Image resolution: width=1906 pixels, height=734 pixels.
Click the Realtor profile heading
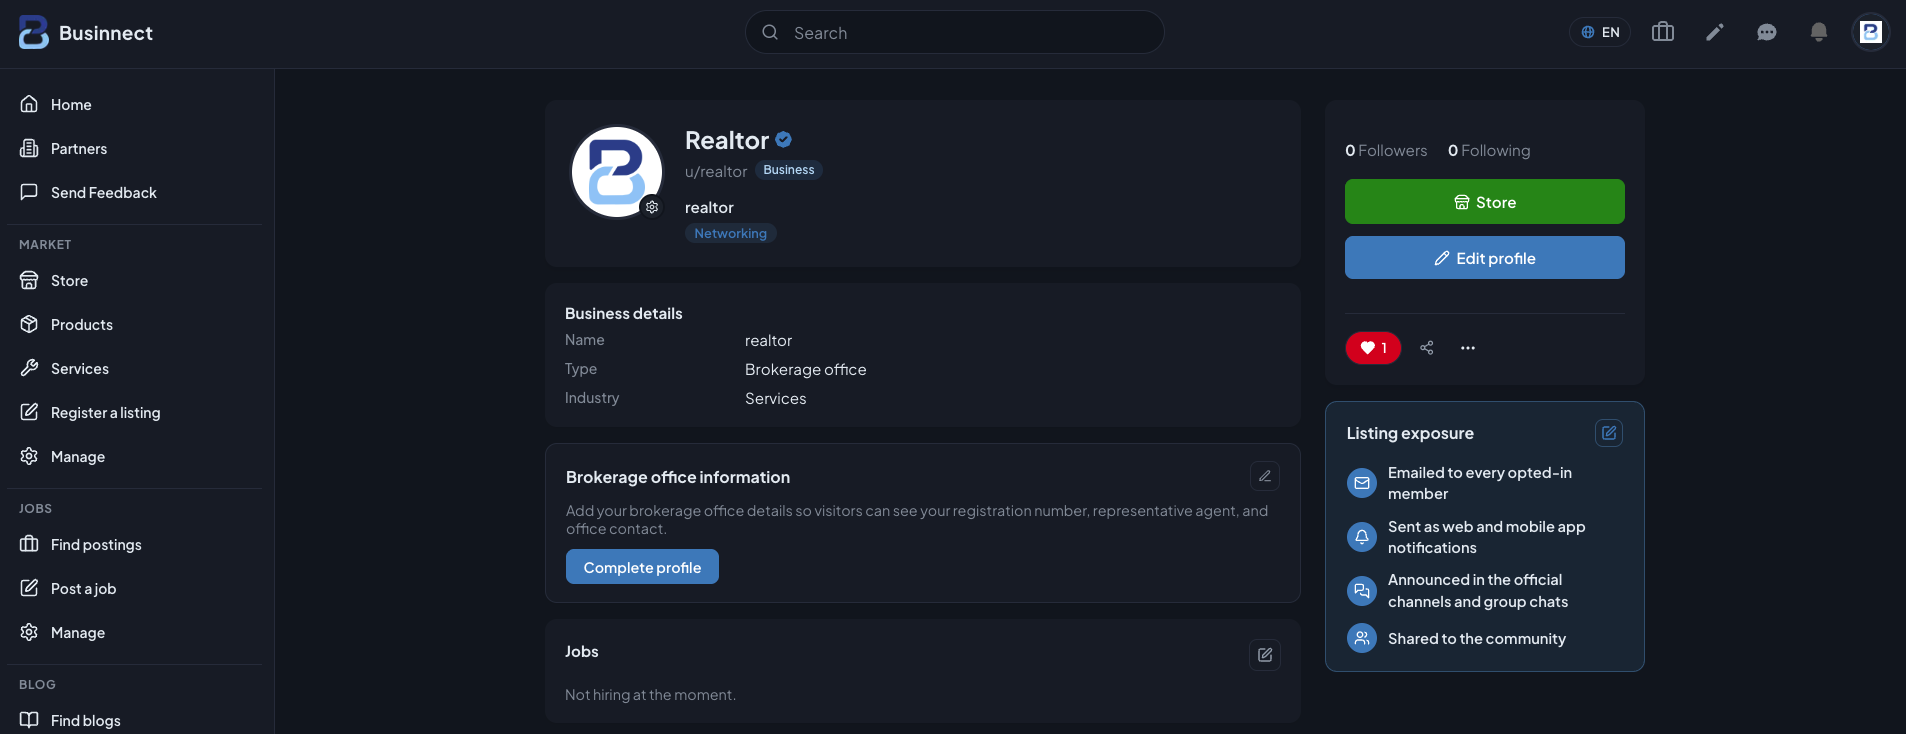pyautogui.click(x=727, y=140)
